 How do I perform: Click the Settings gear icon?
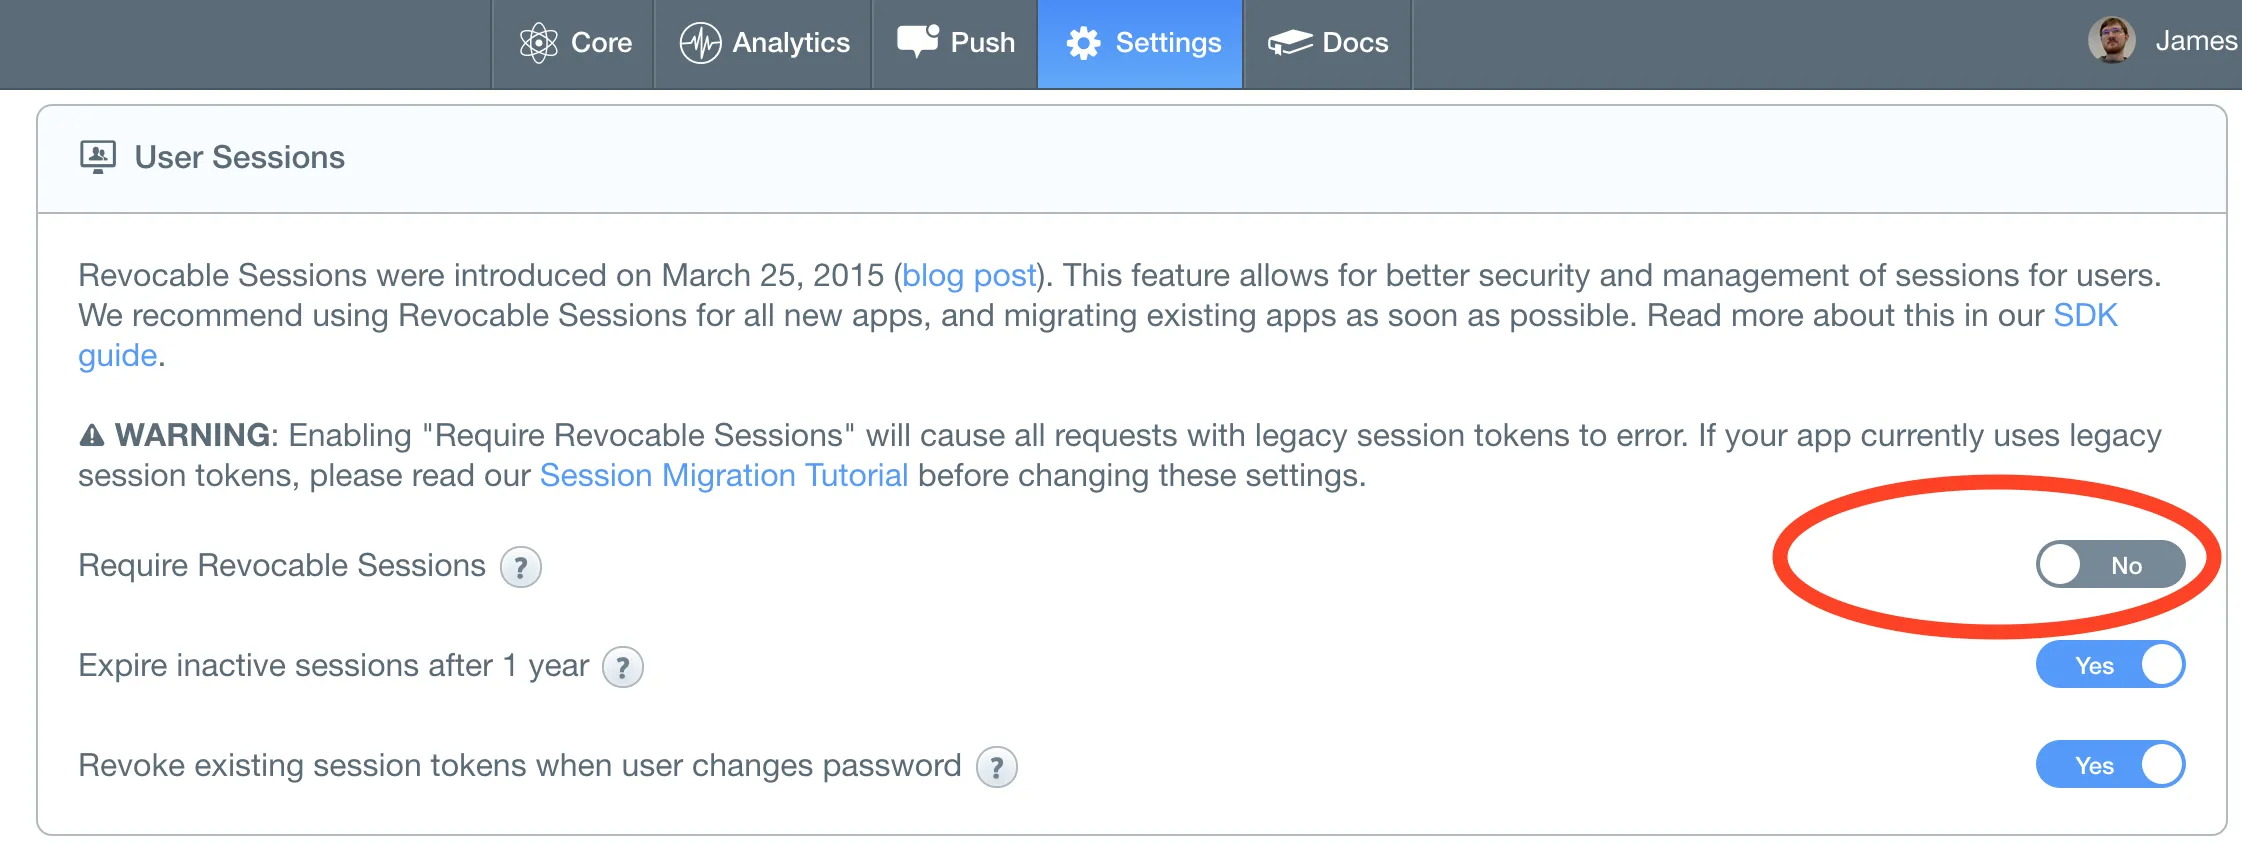point(1083,43)
